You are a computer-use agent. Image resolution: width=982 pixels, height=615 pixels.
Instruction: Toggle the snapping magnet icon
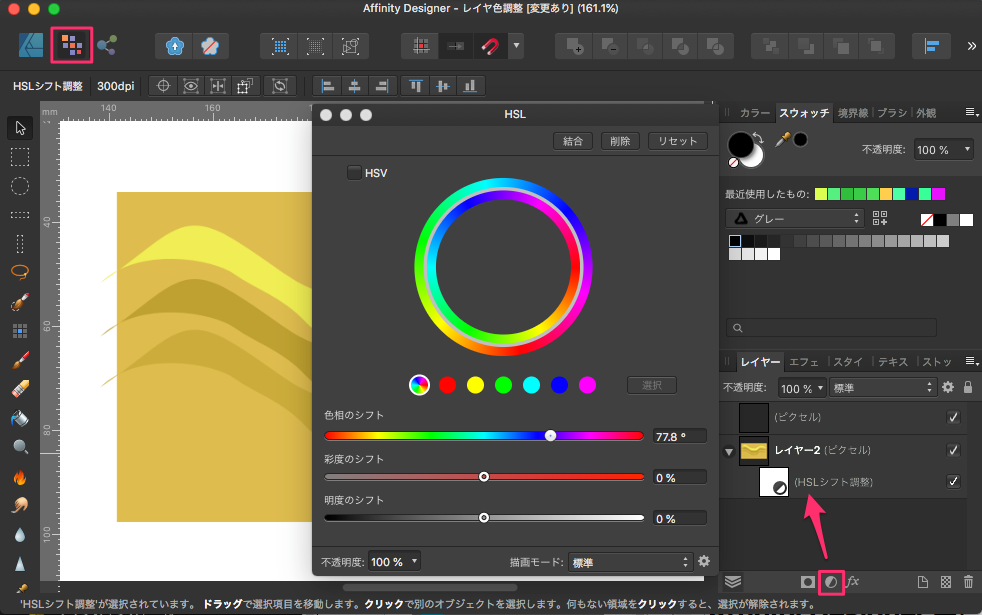[x=489, y=45]
